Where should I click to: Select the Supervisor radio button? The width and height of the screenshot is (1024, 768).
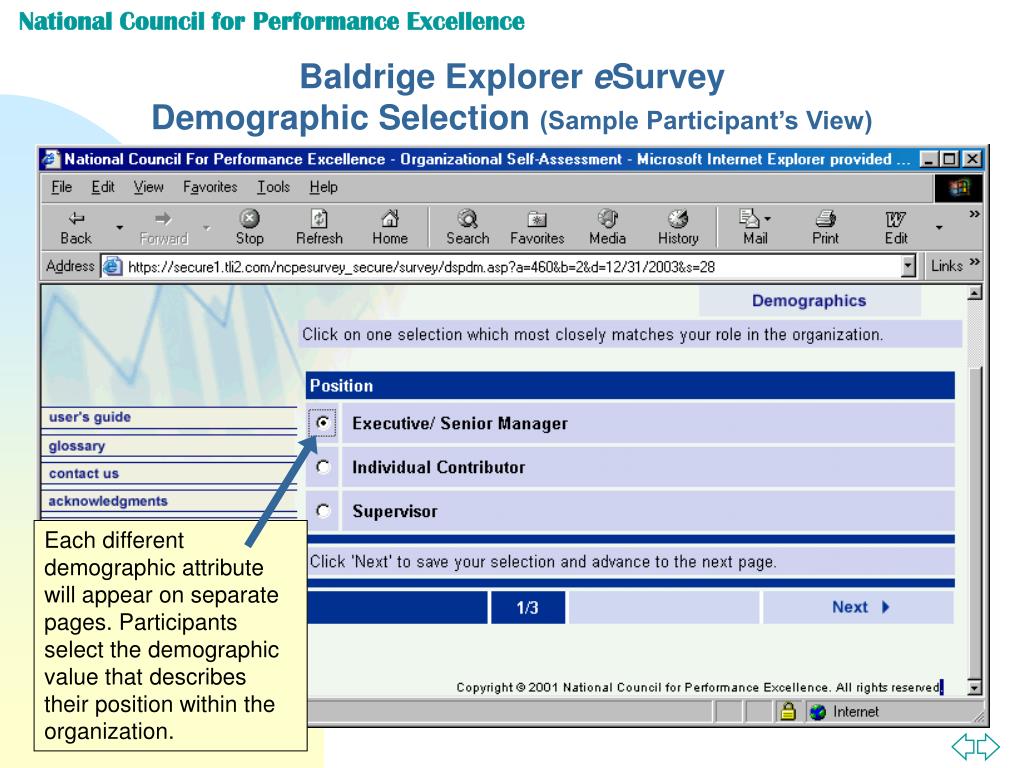point(323,510)
